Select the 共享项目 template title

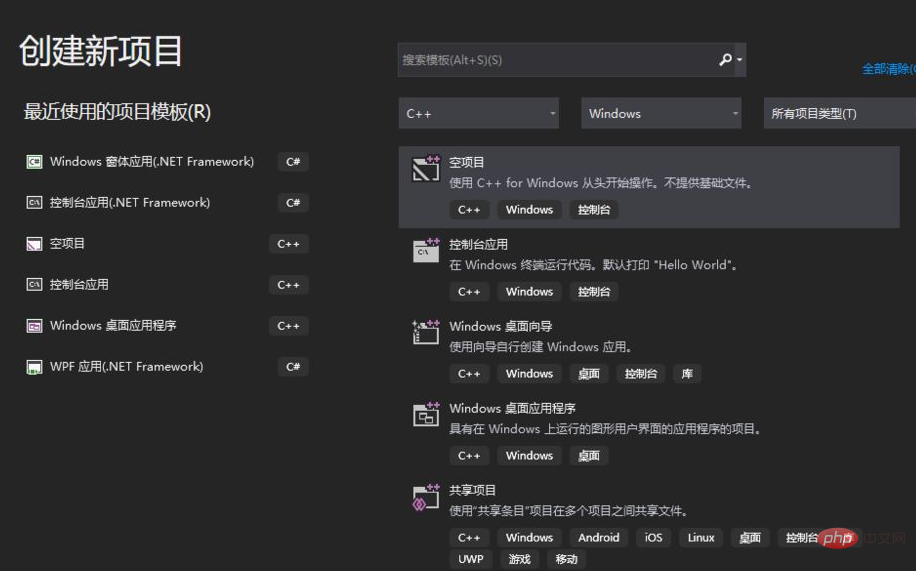click(472, 490)
